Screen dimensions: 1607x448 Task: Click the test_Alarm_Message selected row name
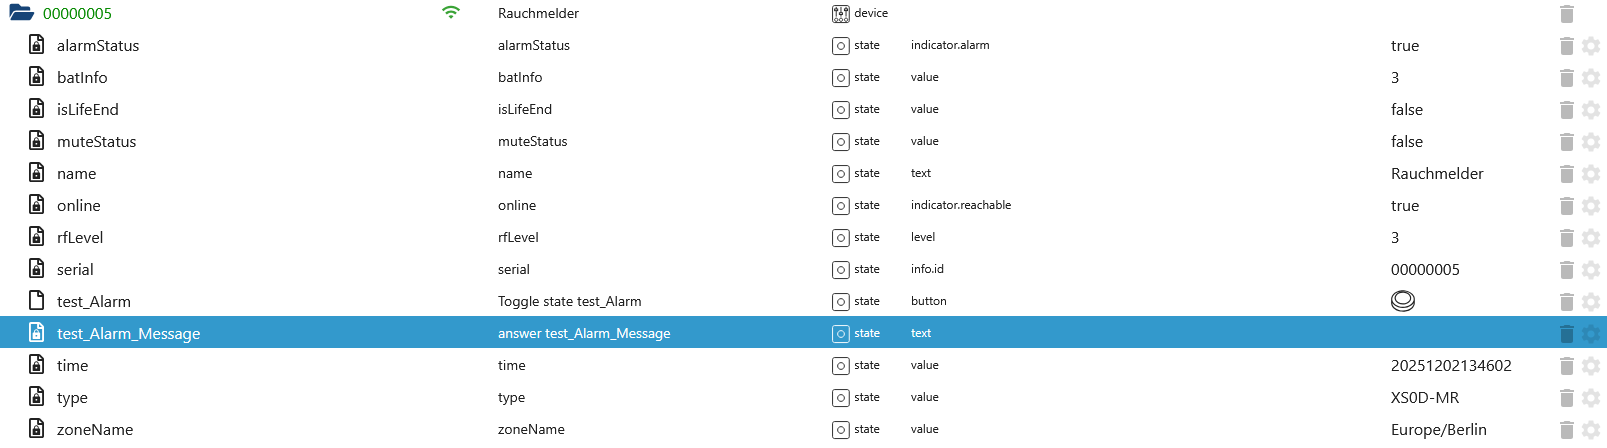(128, 334)
